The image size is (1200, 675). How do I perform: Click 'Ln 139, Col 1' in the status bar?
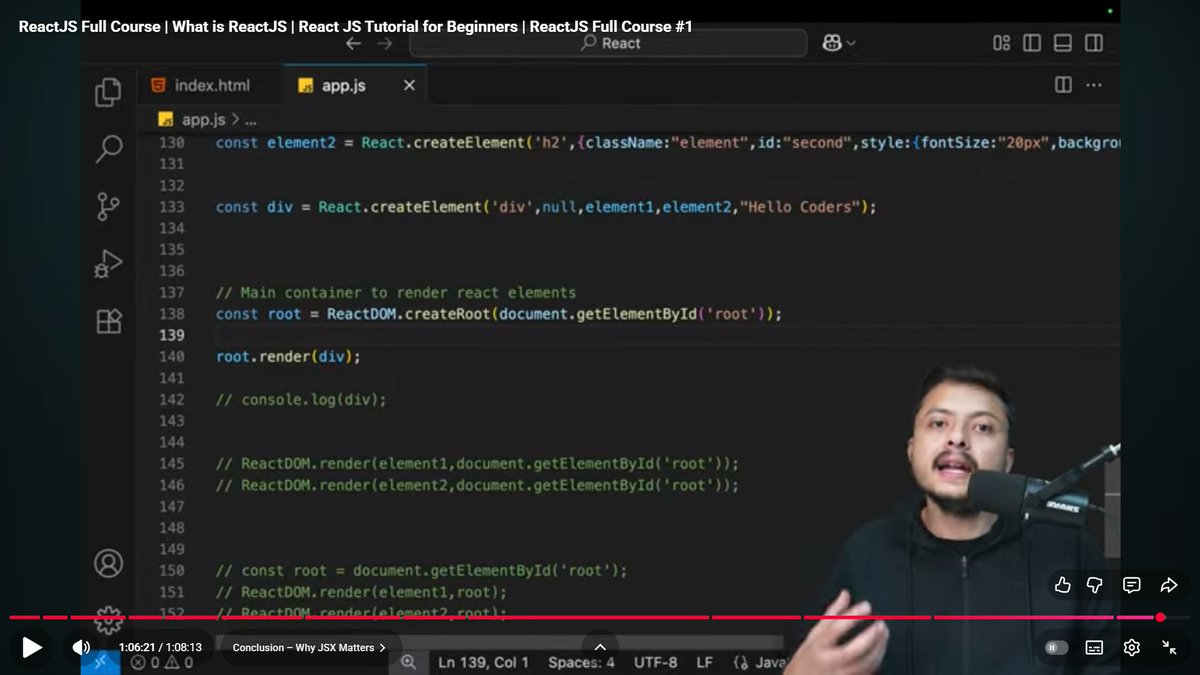(x=484, y=662)
